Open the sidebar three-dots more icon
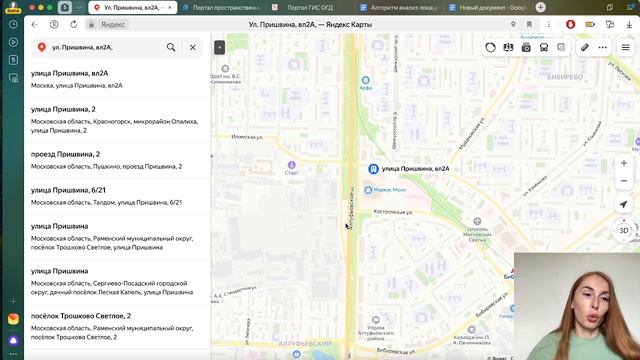 point(13,354)
